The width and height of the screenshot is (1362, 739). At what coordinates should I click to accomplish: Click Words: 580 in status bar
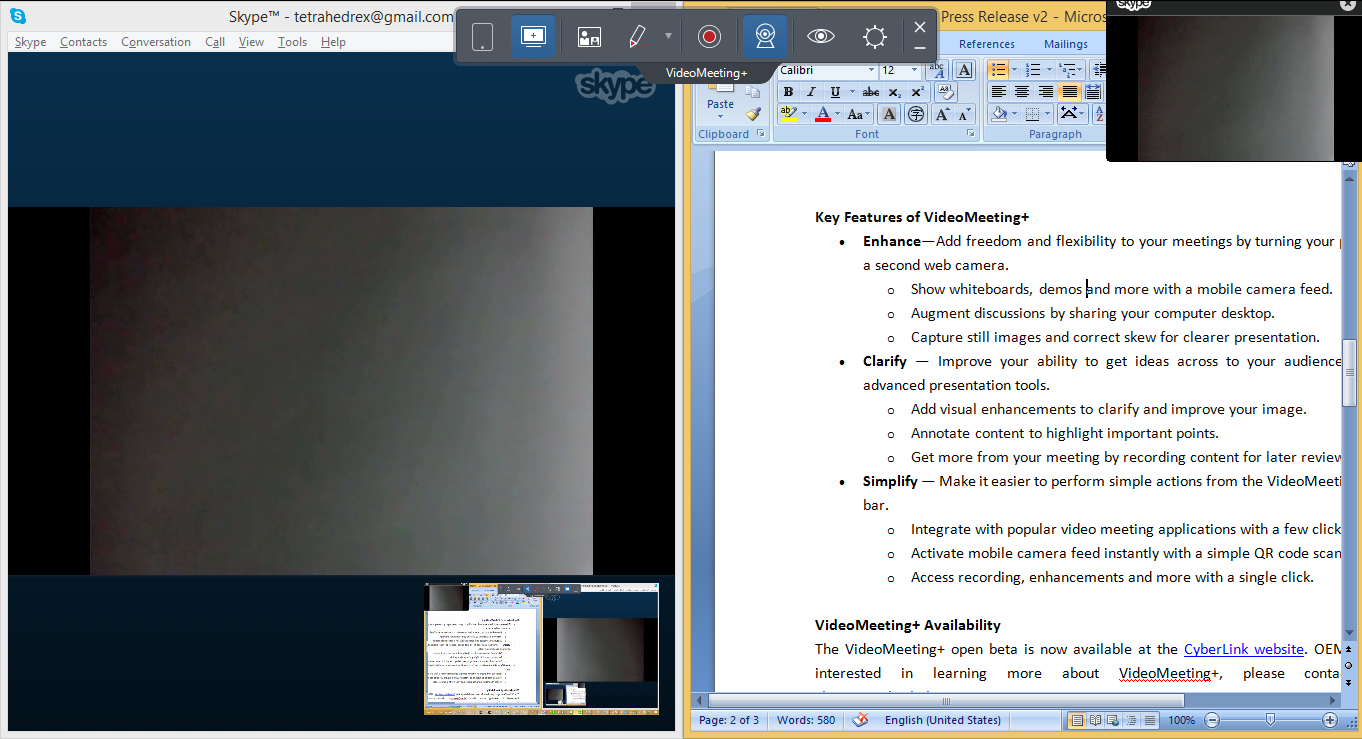coord(806,720)
